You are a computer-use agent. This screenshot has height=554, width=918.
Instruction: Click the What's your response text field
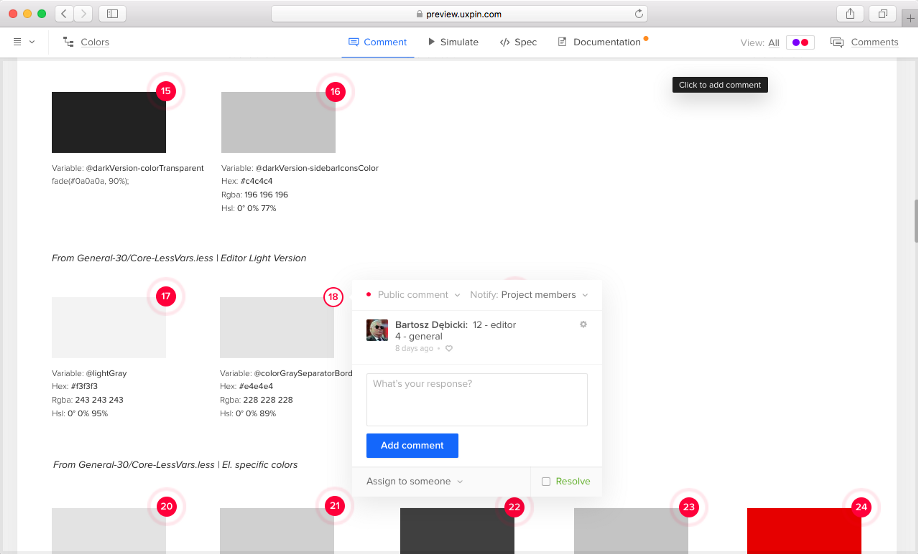[x=476, y=399]
